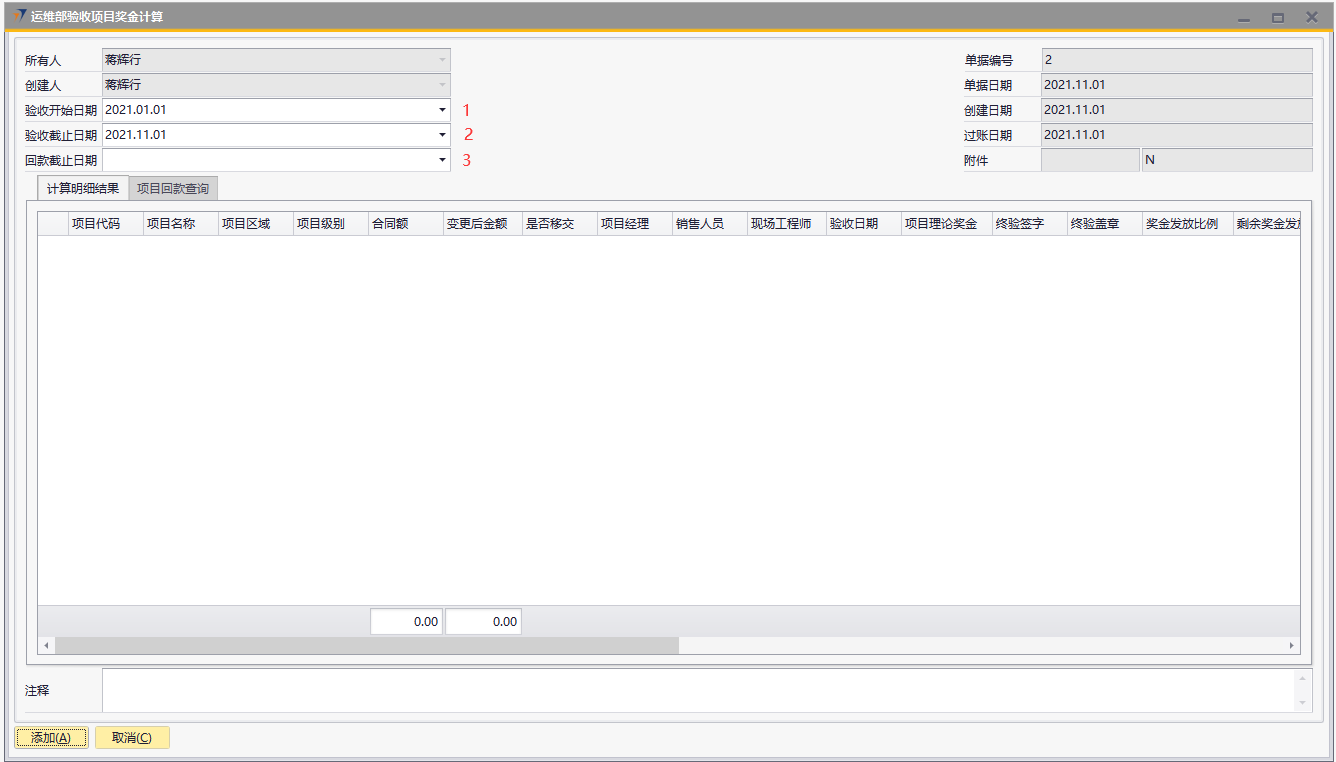The height and width of the screenshot is (762, 1336).
Task: Select the 合同额 total field showing 0.00
Action: click(x=407, y=622)
